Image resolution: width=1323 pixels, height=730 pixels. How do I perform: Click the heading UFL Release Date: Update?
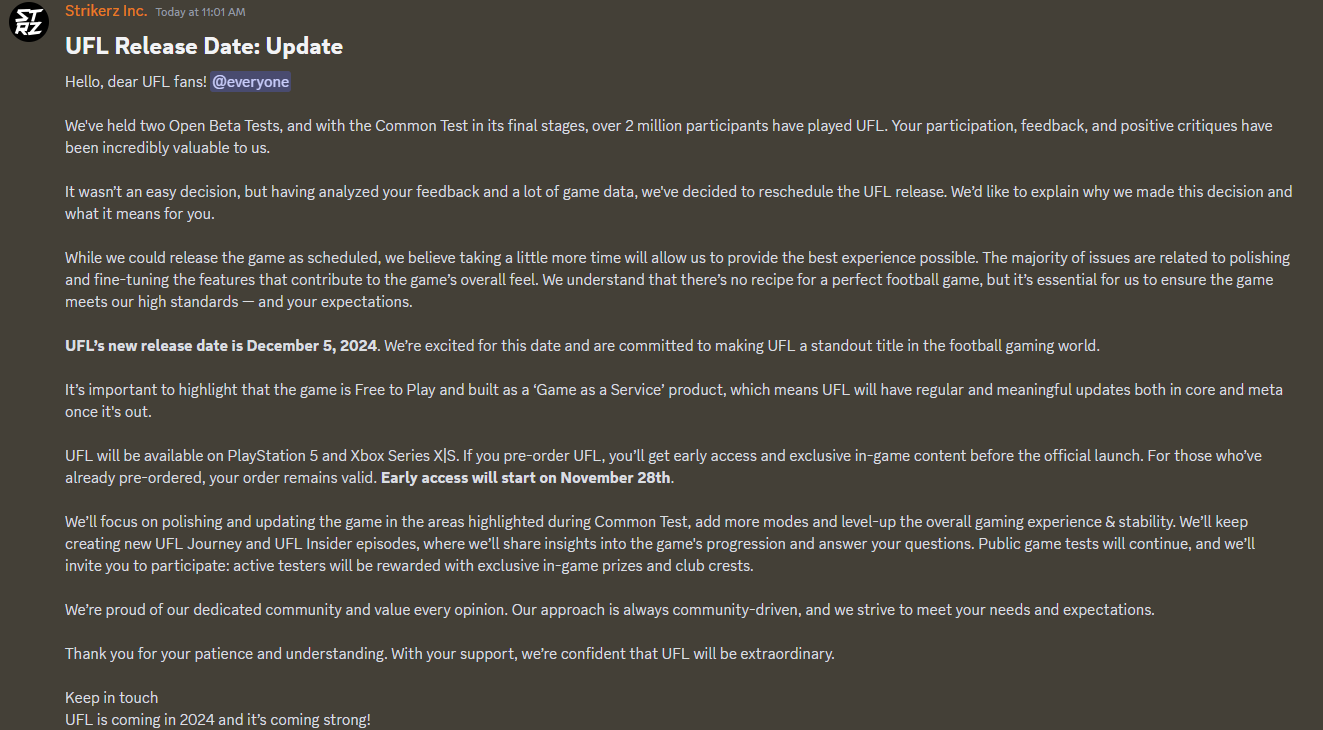[203, 45]
